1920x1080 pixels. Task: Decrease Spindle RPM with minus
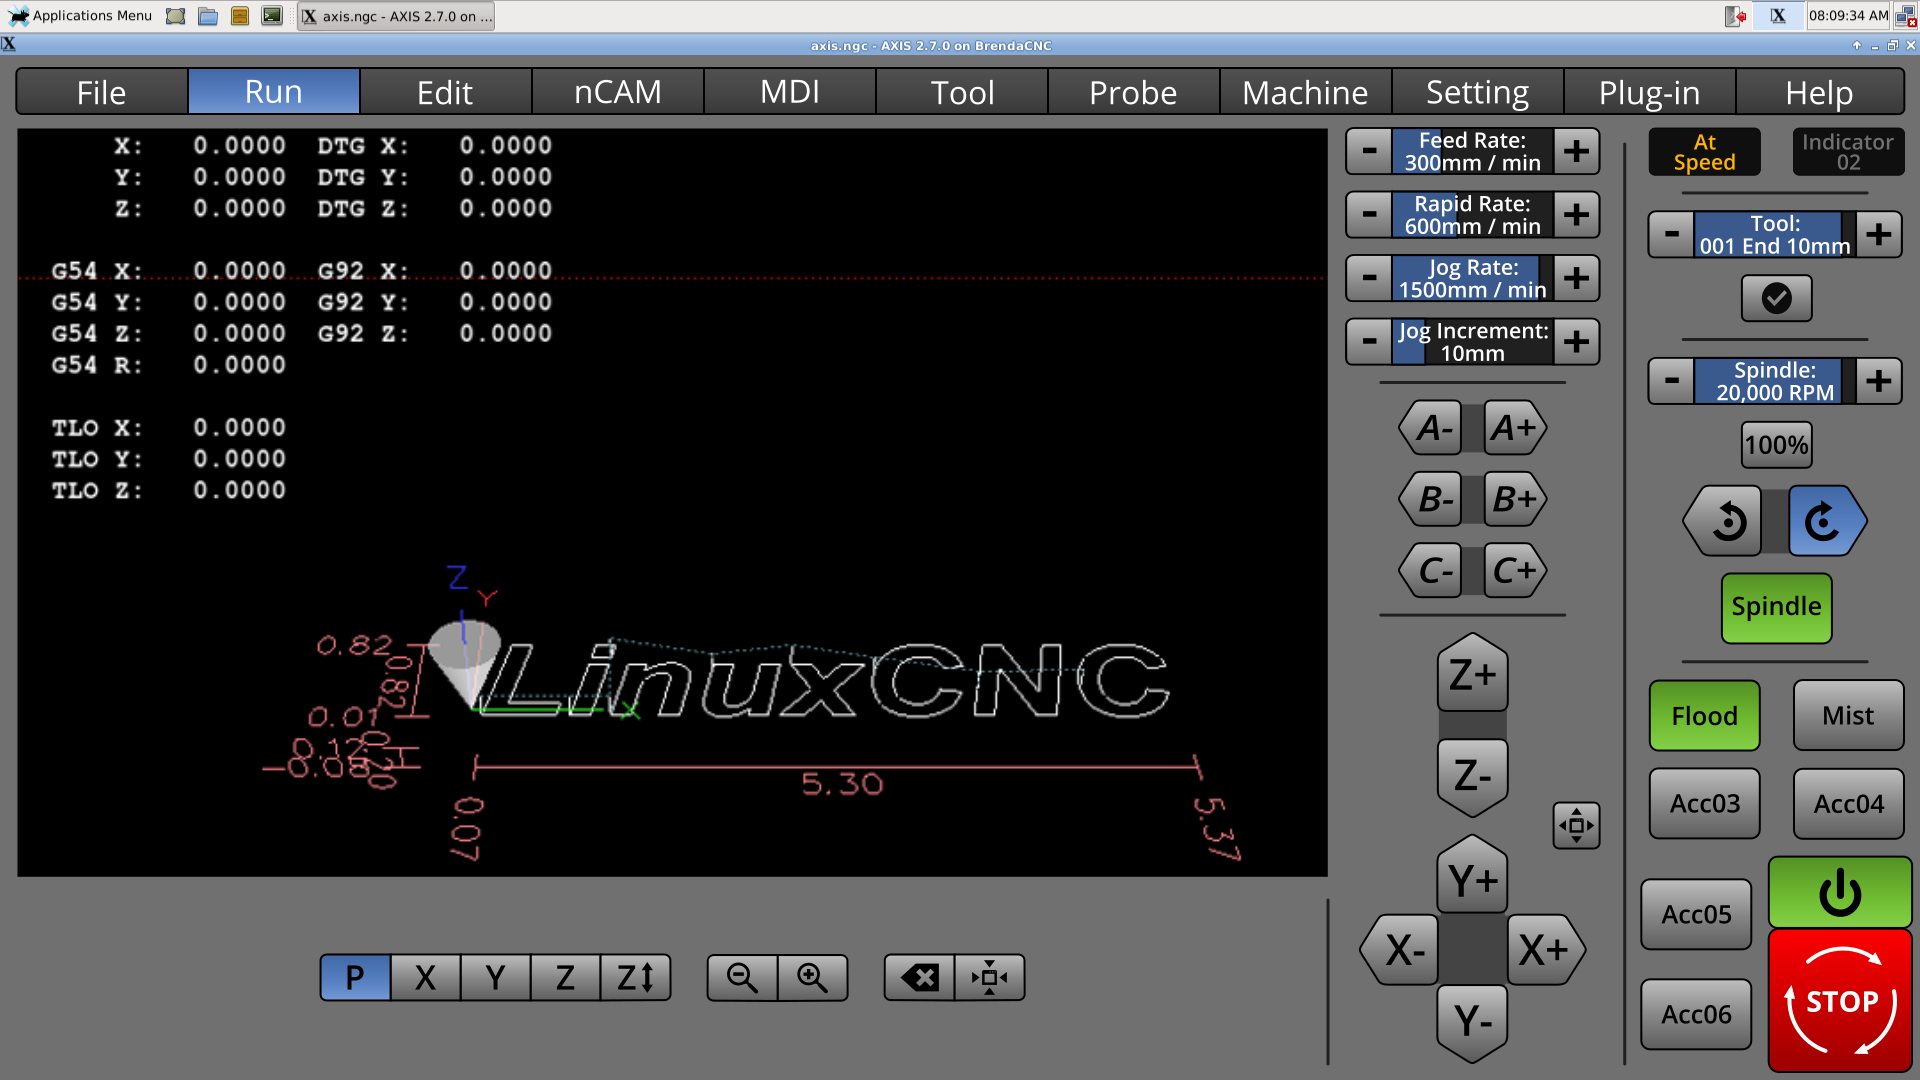(x=1671, y=381)
